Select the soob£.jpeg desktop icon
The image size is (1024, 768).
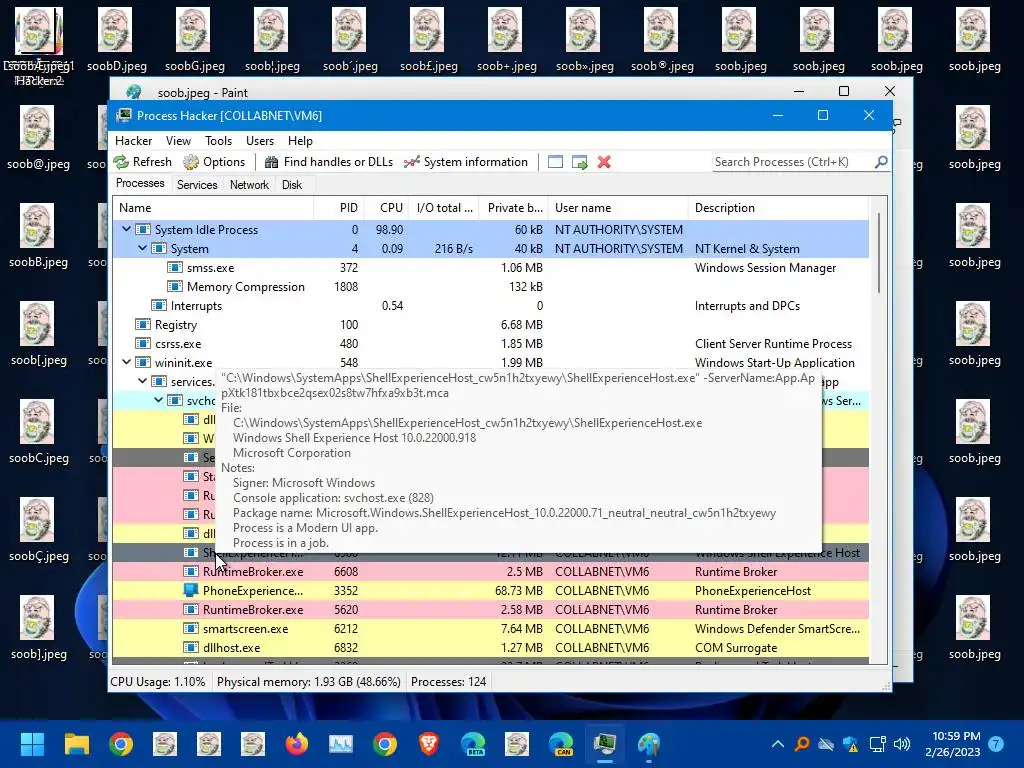pos(428,40)
